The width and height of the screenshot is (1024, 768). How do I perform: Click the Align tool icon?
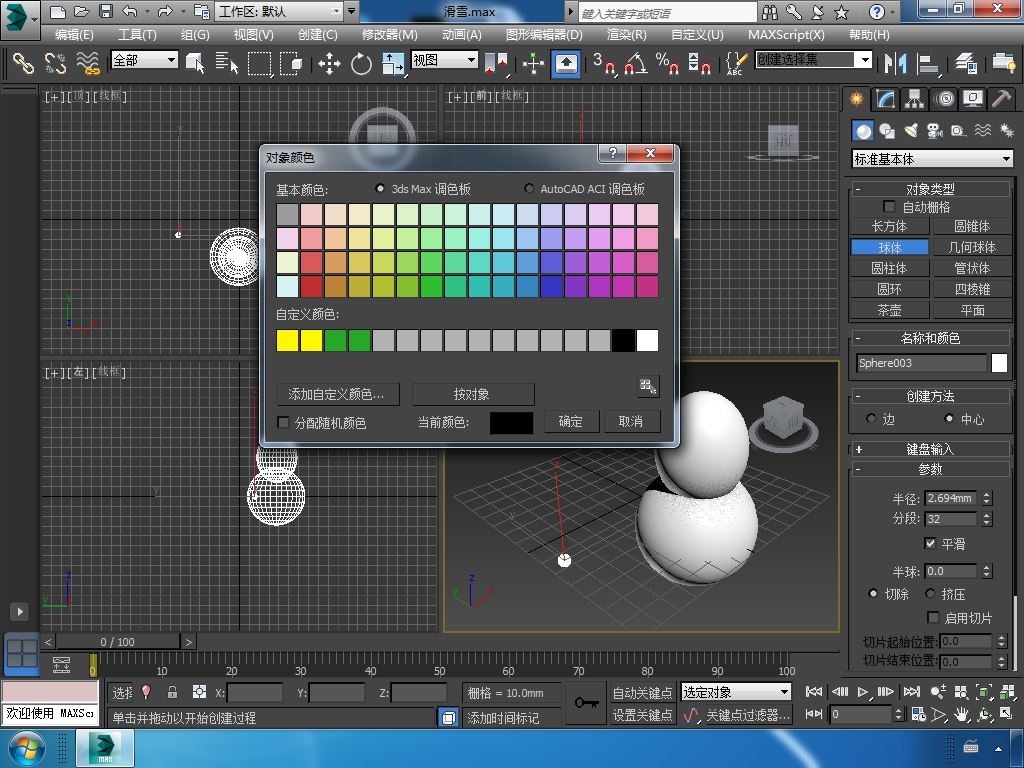[927, 63]
